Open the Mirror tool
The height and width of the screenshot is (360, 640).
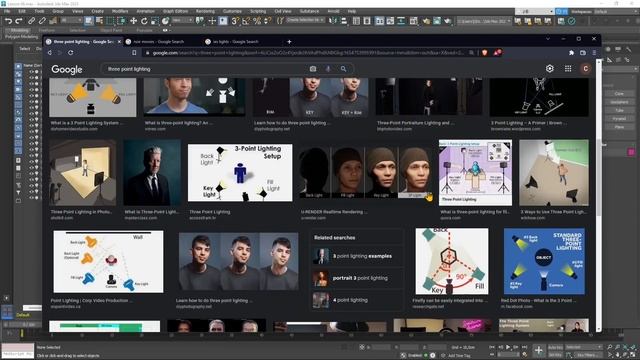(x=333, y=21)
